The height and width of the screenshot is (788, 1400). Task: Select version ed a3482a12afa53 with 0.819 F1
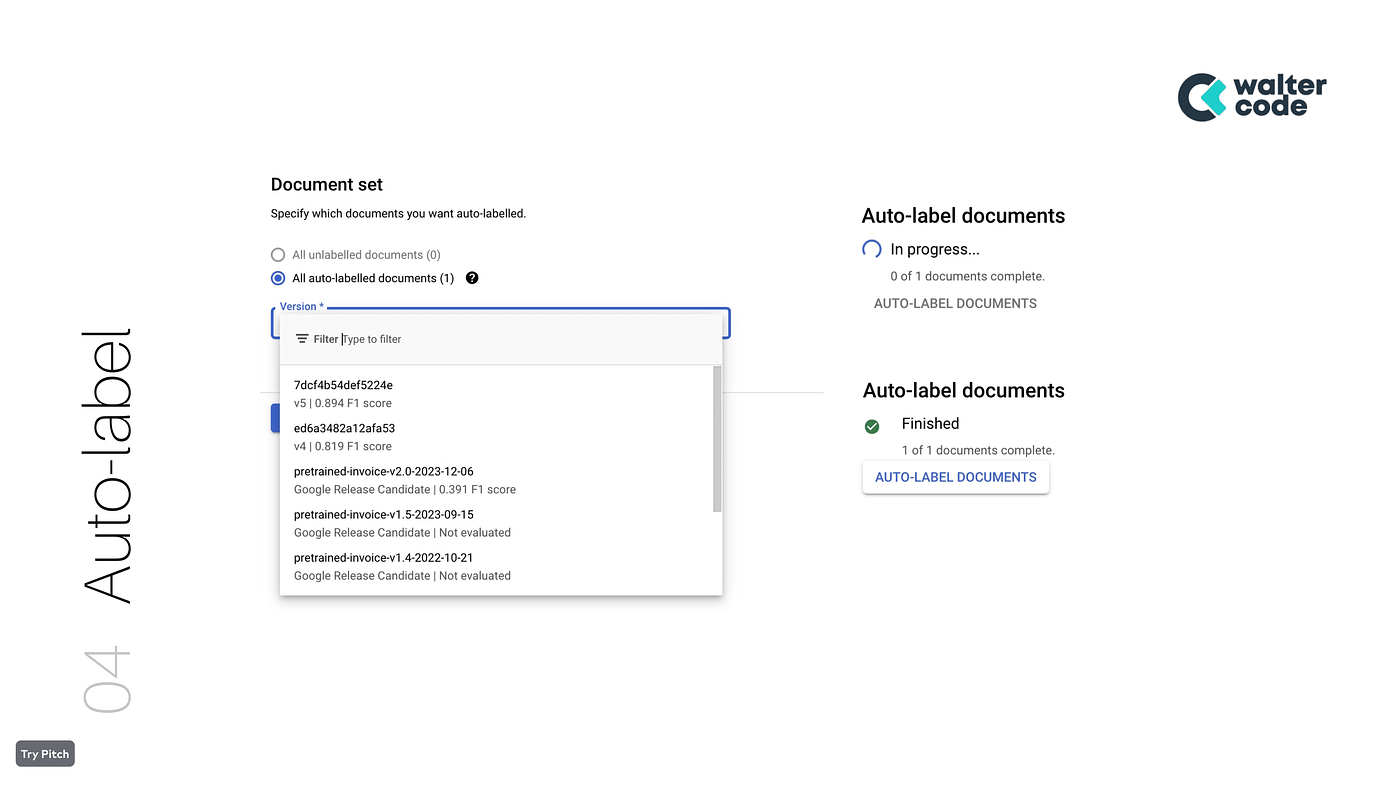tap(344, 427)
